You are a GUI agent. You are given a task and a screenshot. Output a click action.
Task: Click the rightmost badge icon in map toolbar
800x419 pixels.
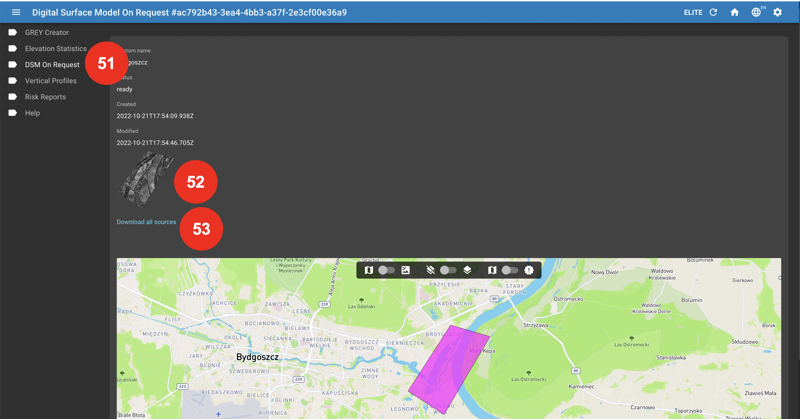coord(529,270)
